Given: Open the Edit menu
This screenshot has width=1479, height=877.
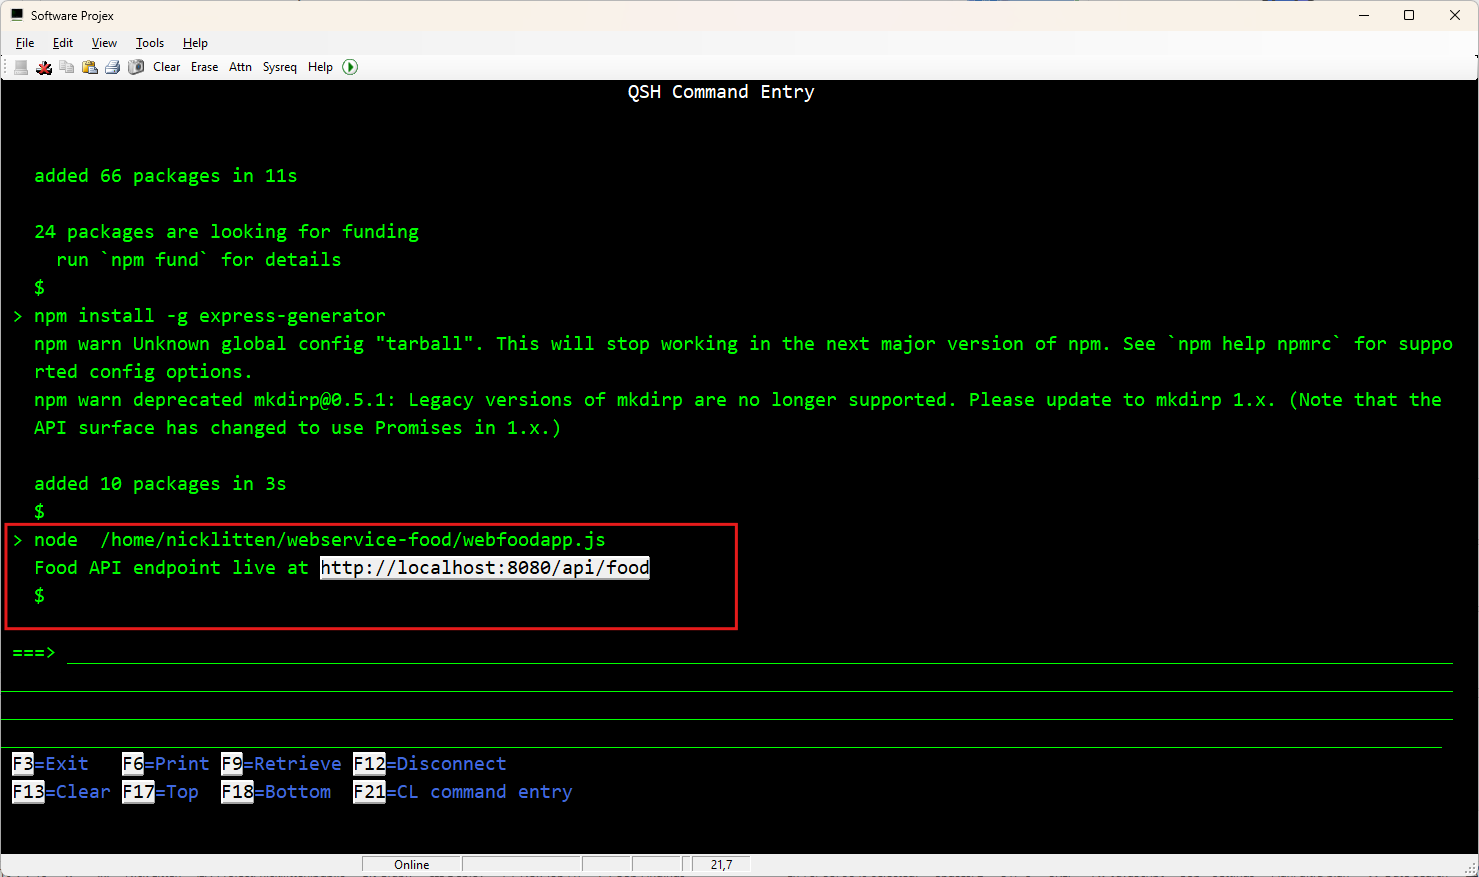Looking at the screenshot, I should click(63, 43).
